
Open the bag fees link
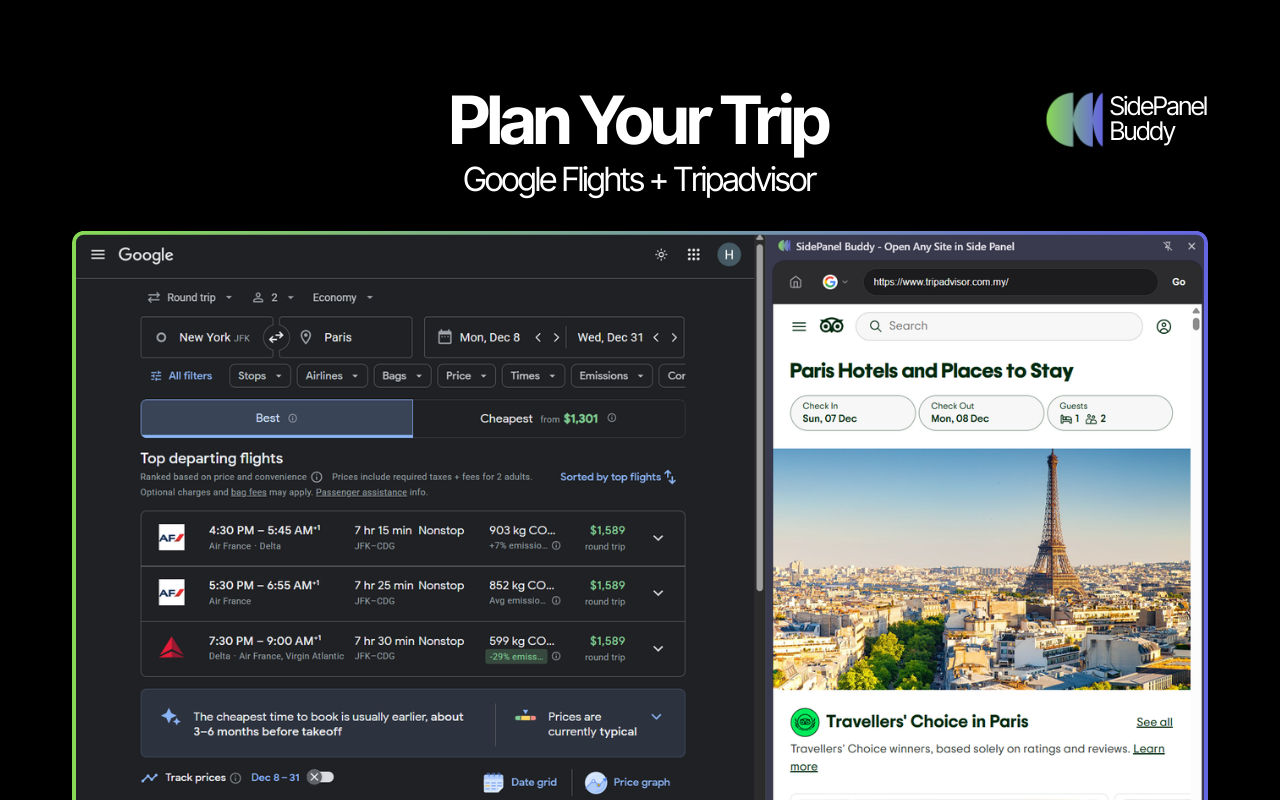249,492
